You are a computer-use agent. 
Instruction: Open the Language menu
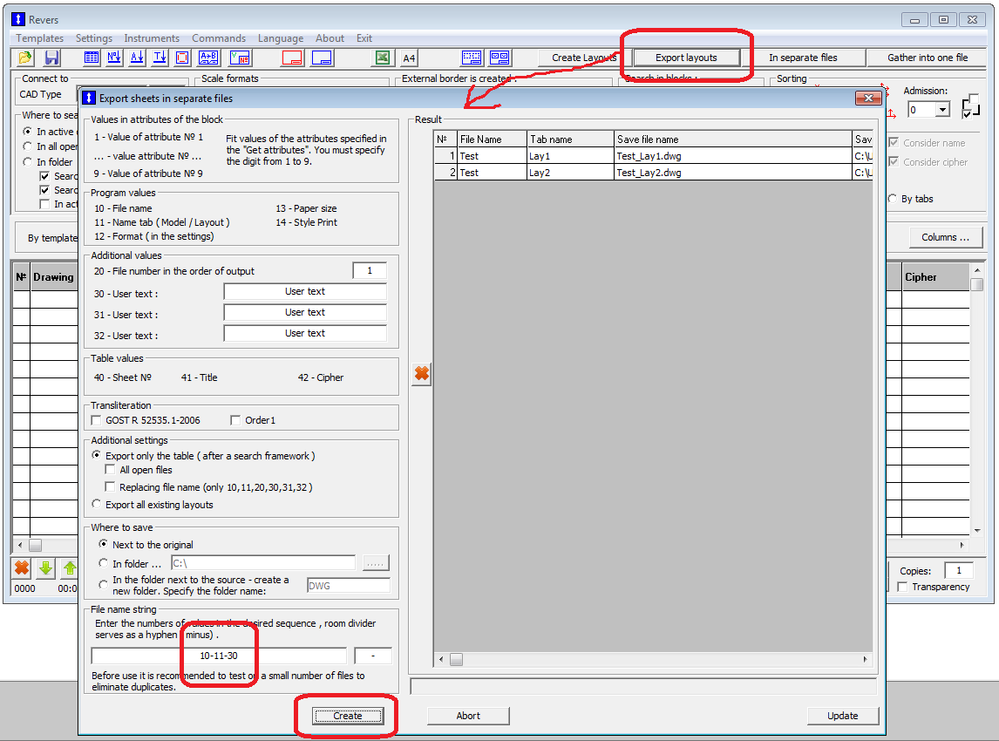click(x=280, y=38)
